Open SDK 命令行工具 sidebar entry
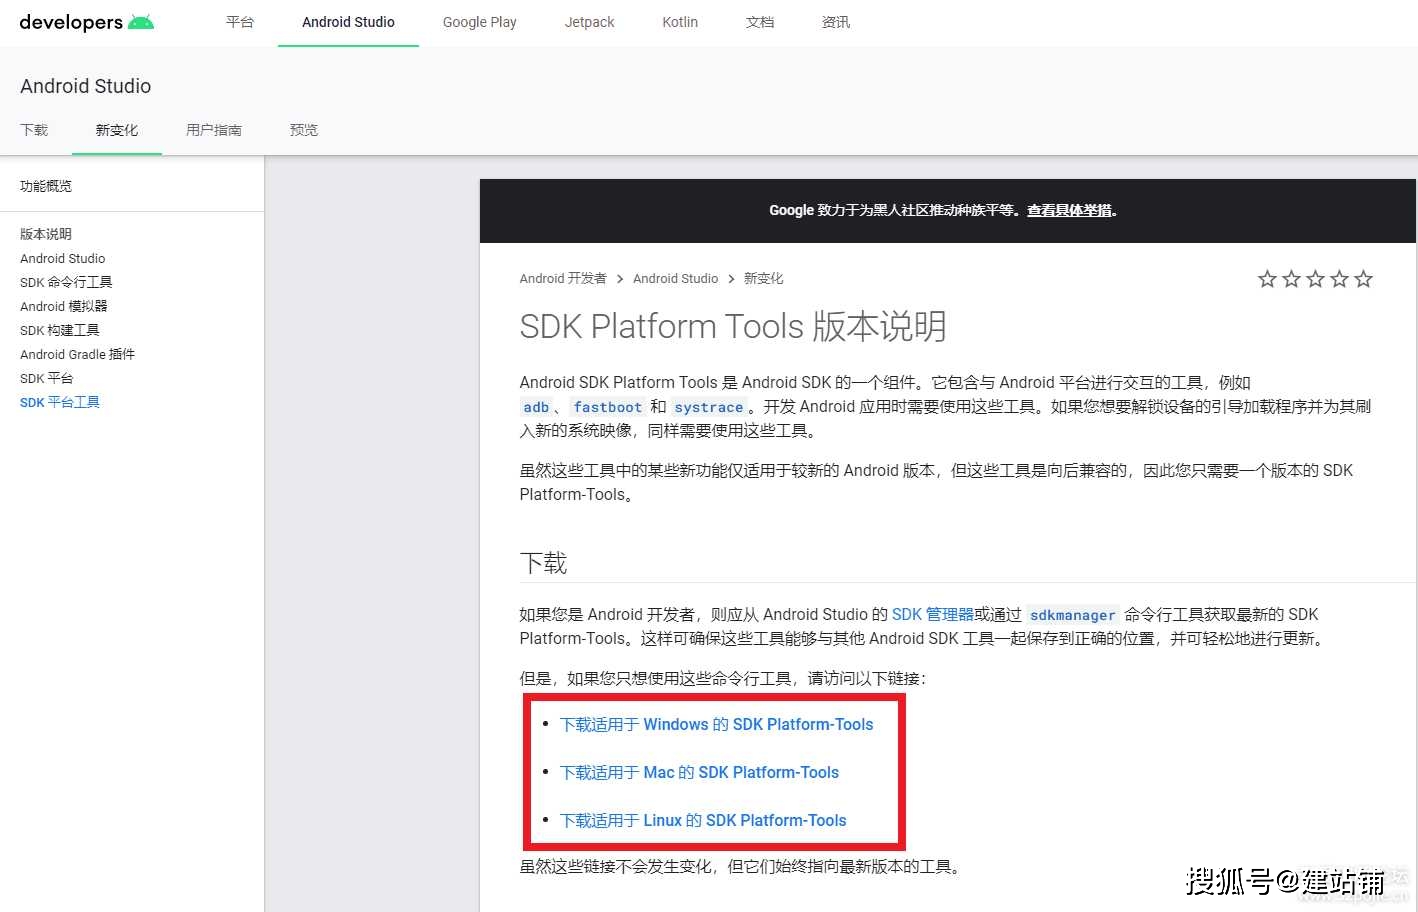Viewport: 1418px width, 912px height. click(66, 282)
